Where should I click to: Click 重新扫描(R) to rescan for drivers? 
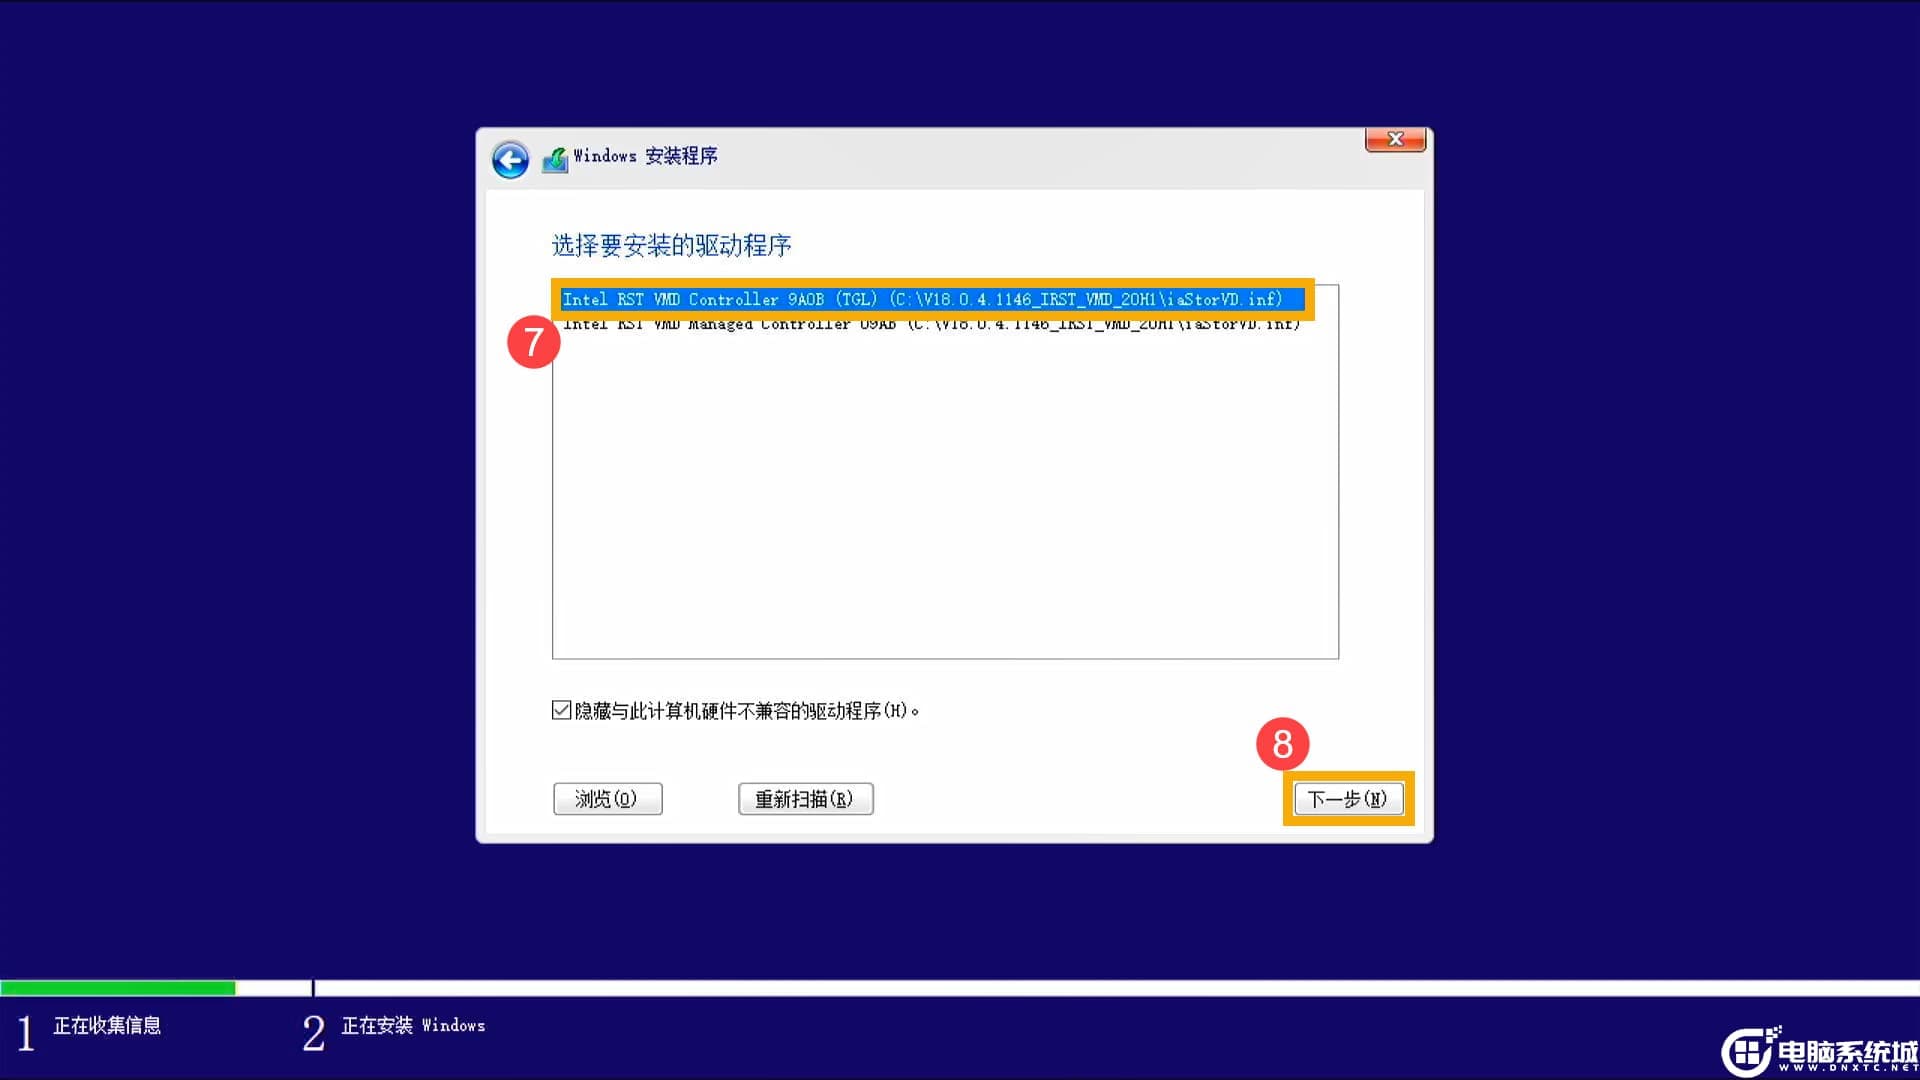click(x=805, y=798)
